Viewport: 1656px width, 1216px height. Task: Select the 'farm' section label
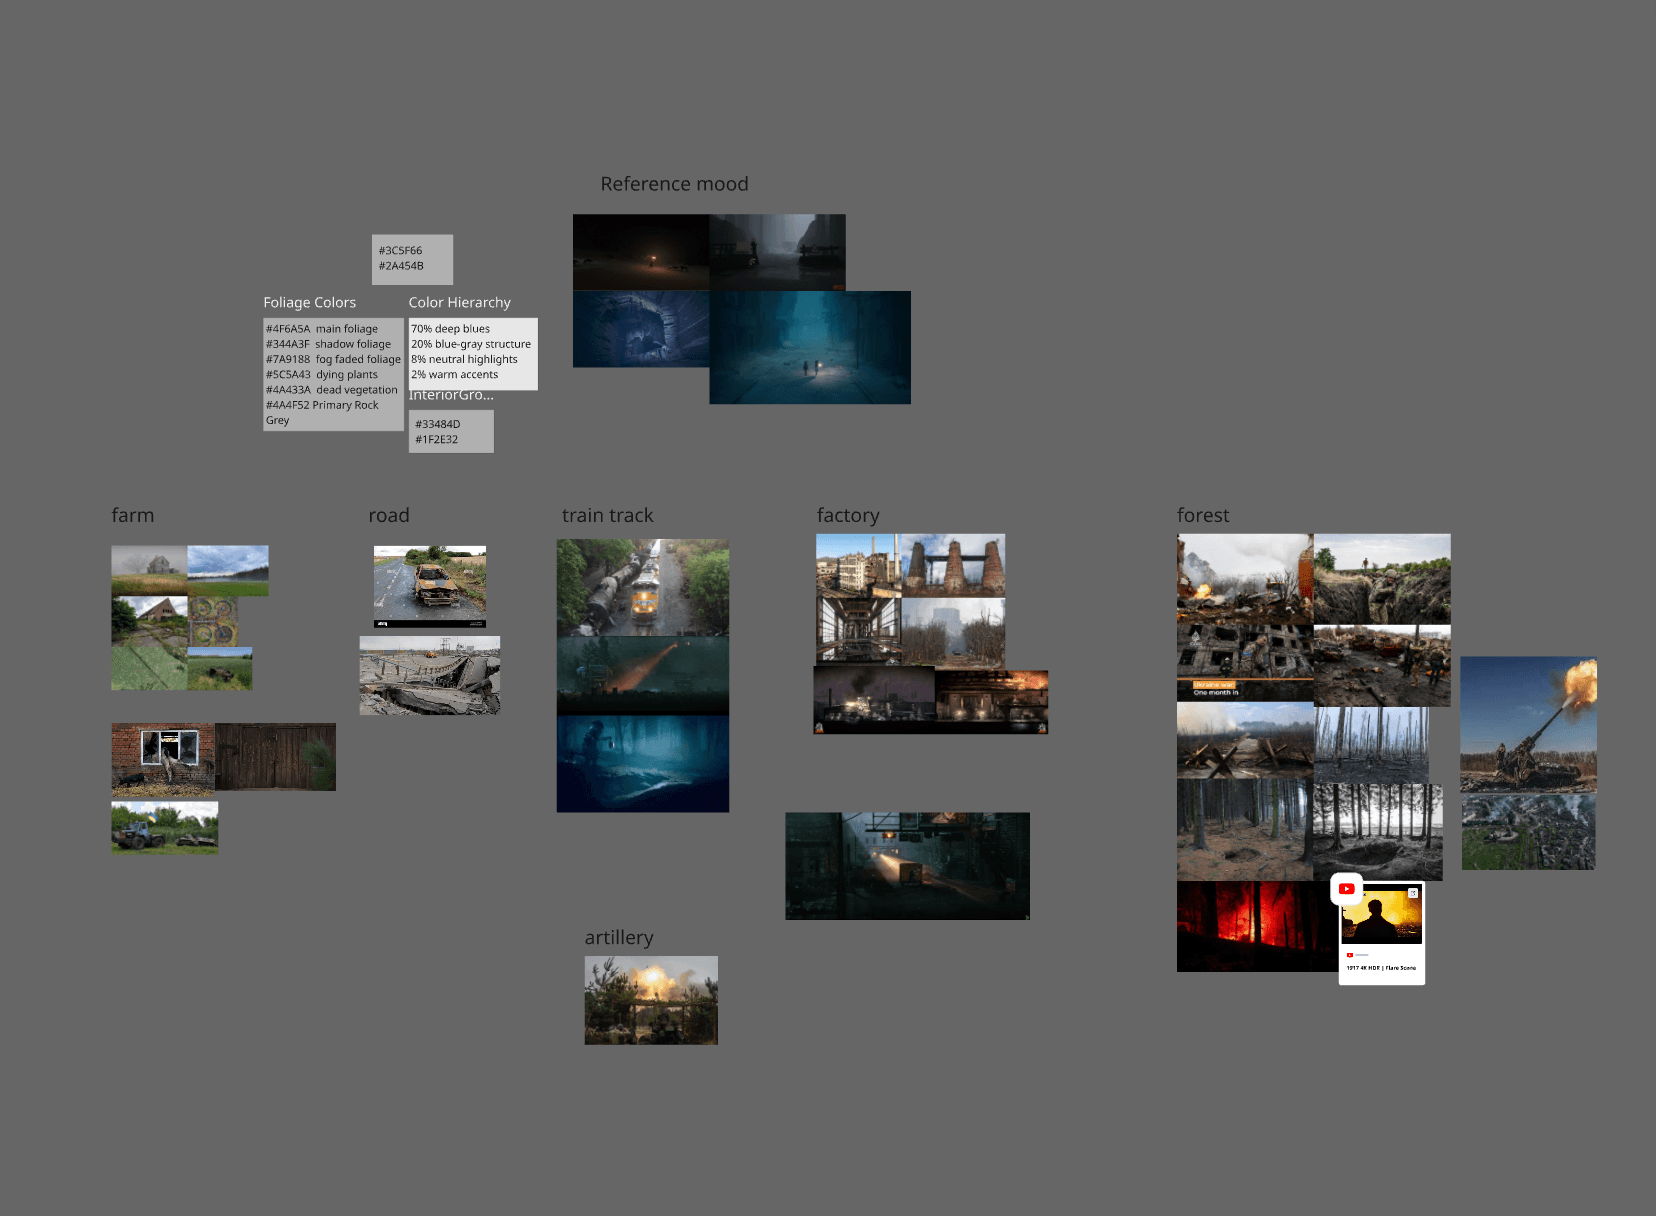tap(133, 515)
